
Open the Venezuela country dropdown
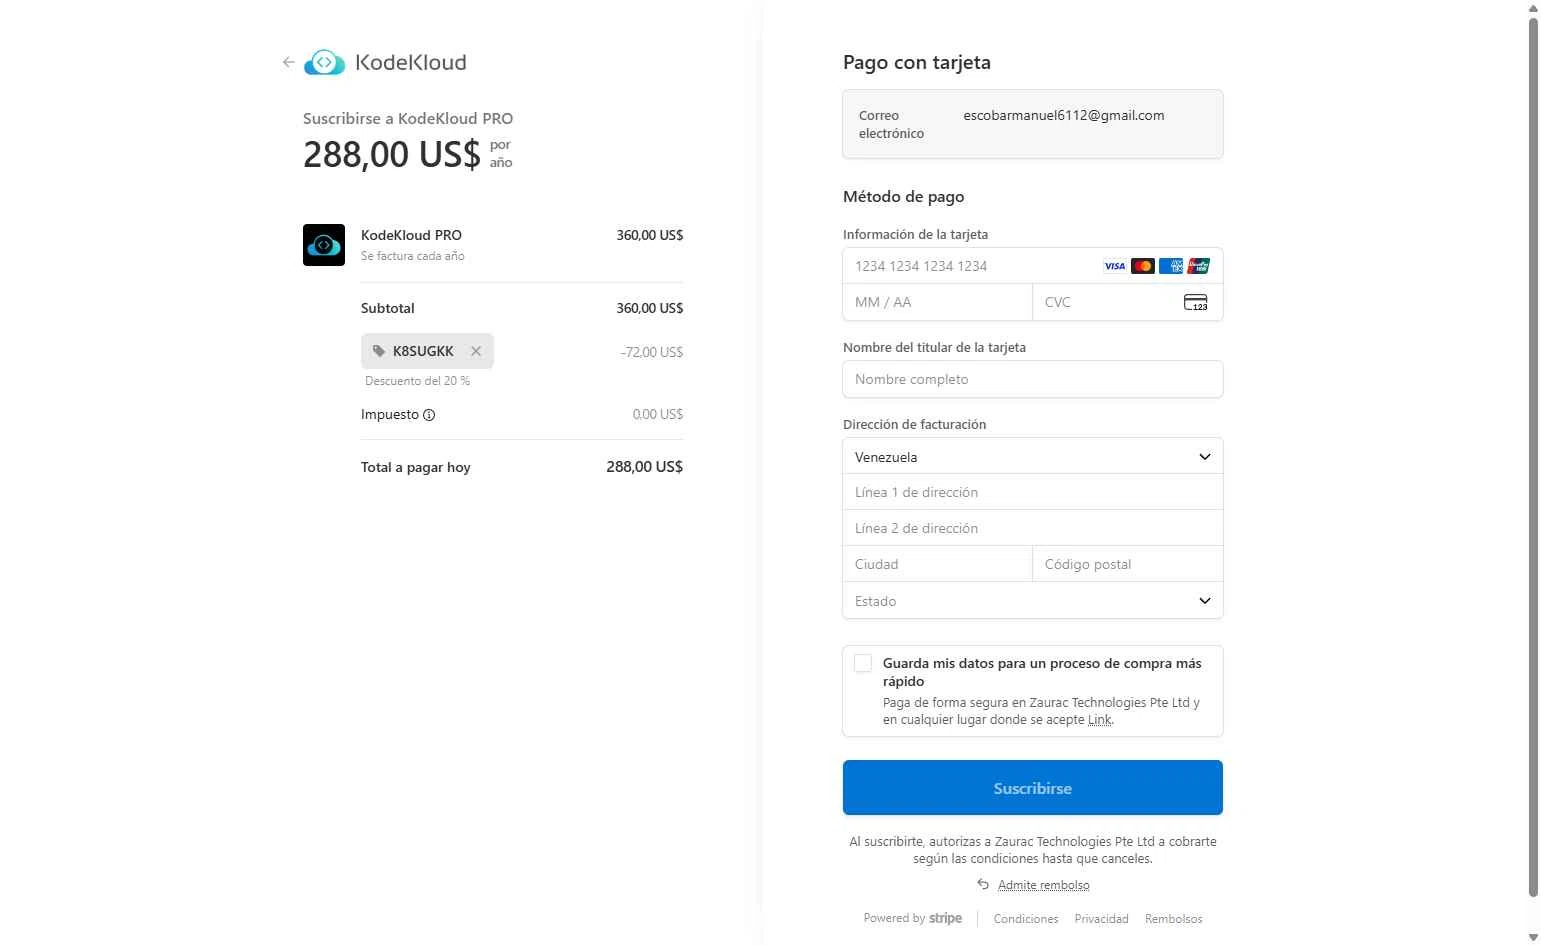tap(1032, 457)
